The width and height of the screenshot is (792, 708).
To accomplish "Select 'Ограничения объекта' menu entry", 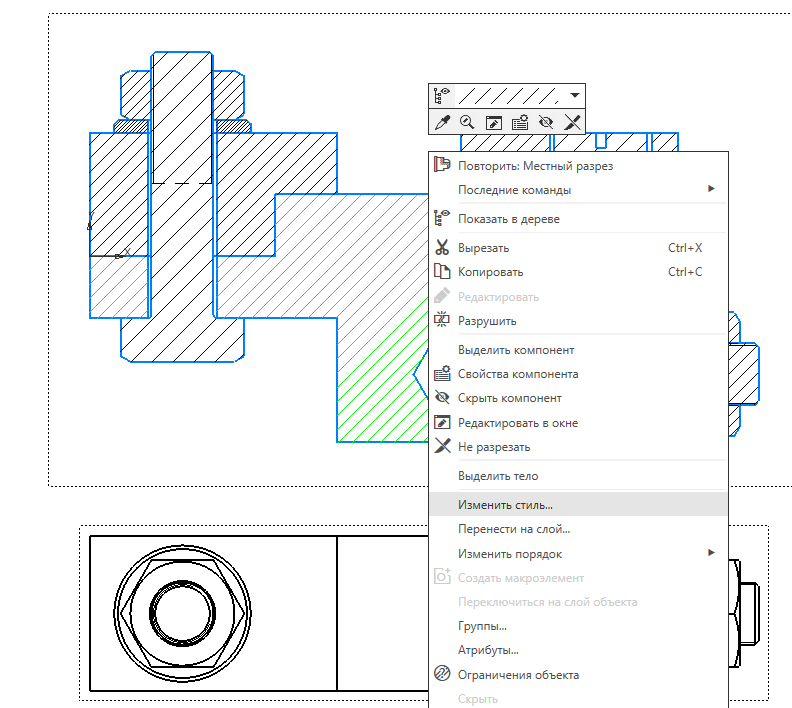I will tap(578, 675).
